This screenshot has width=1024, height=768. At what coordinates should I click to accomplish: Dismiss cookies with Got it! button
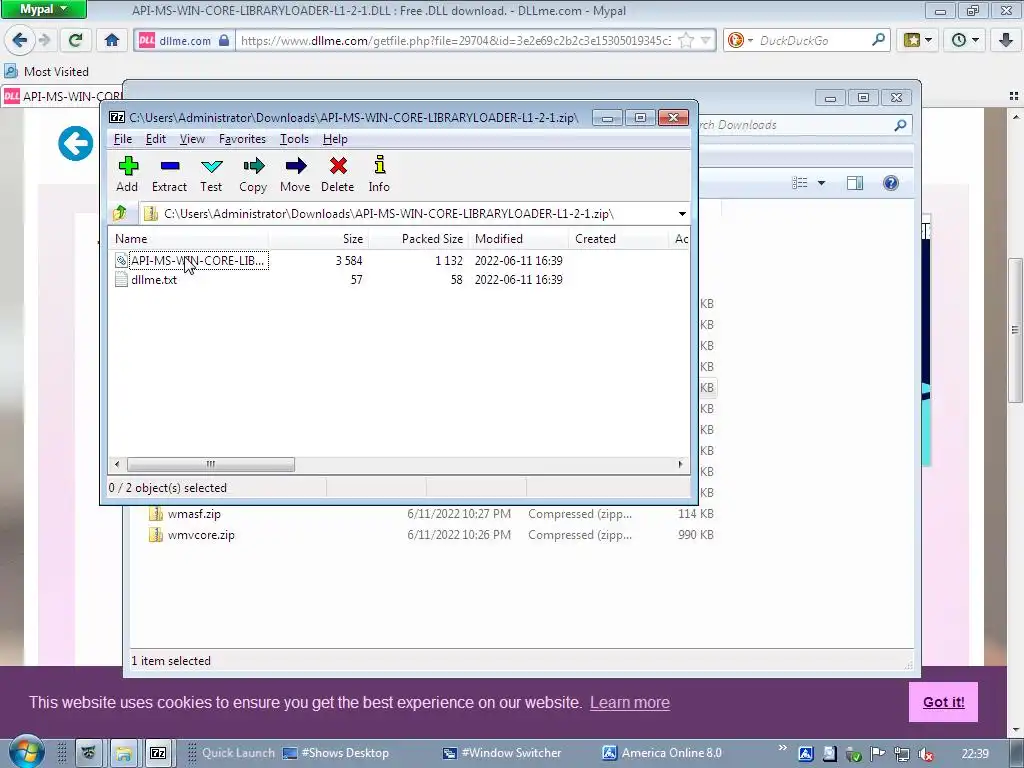(943, 702)
